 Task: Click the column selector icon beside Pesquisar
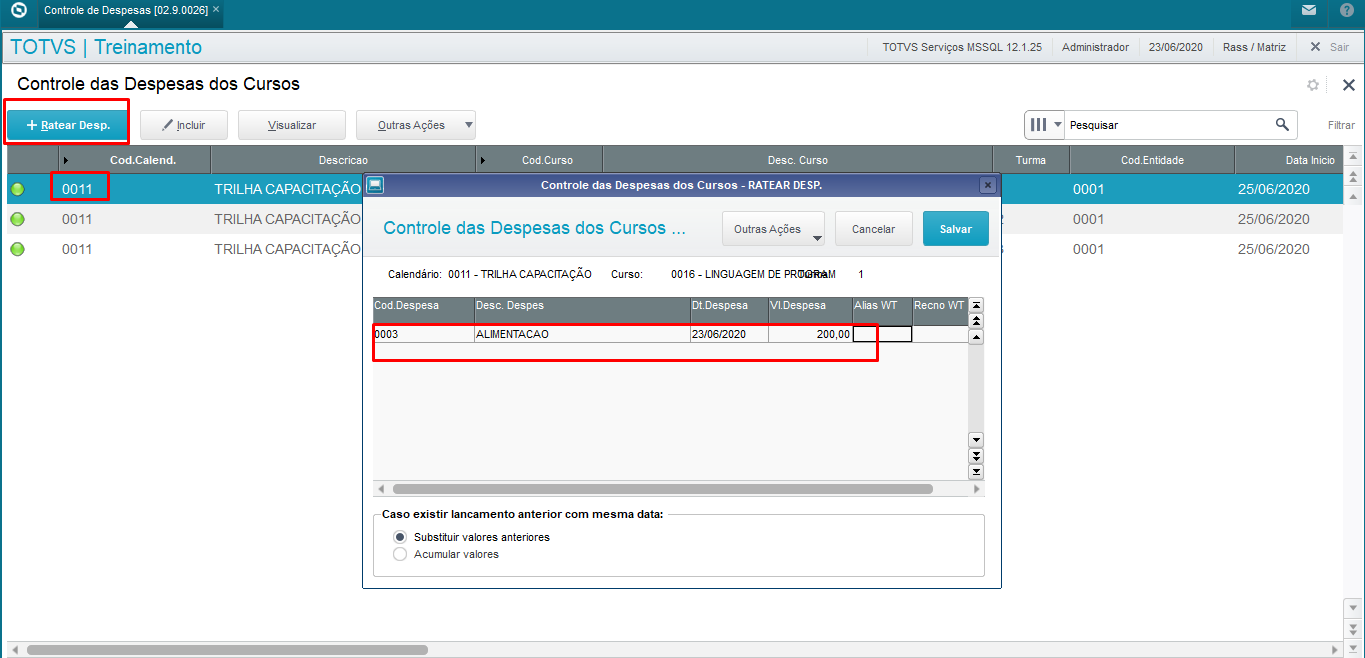(1038, 125)
